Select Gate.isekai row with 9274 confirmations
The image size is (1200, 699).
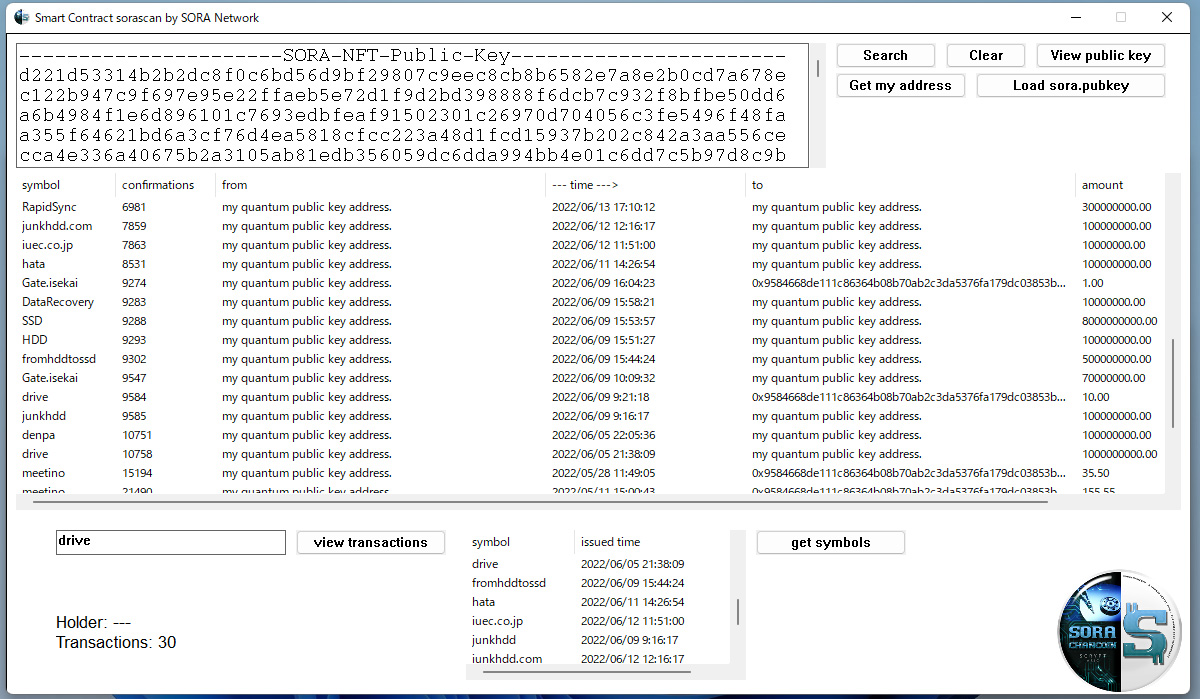tap(591, 283)
